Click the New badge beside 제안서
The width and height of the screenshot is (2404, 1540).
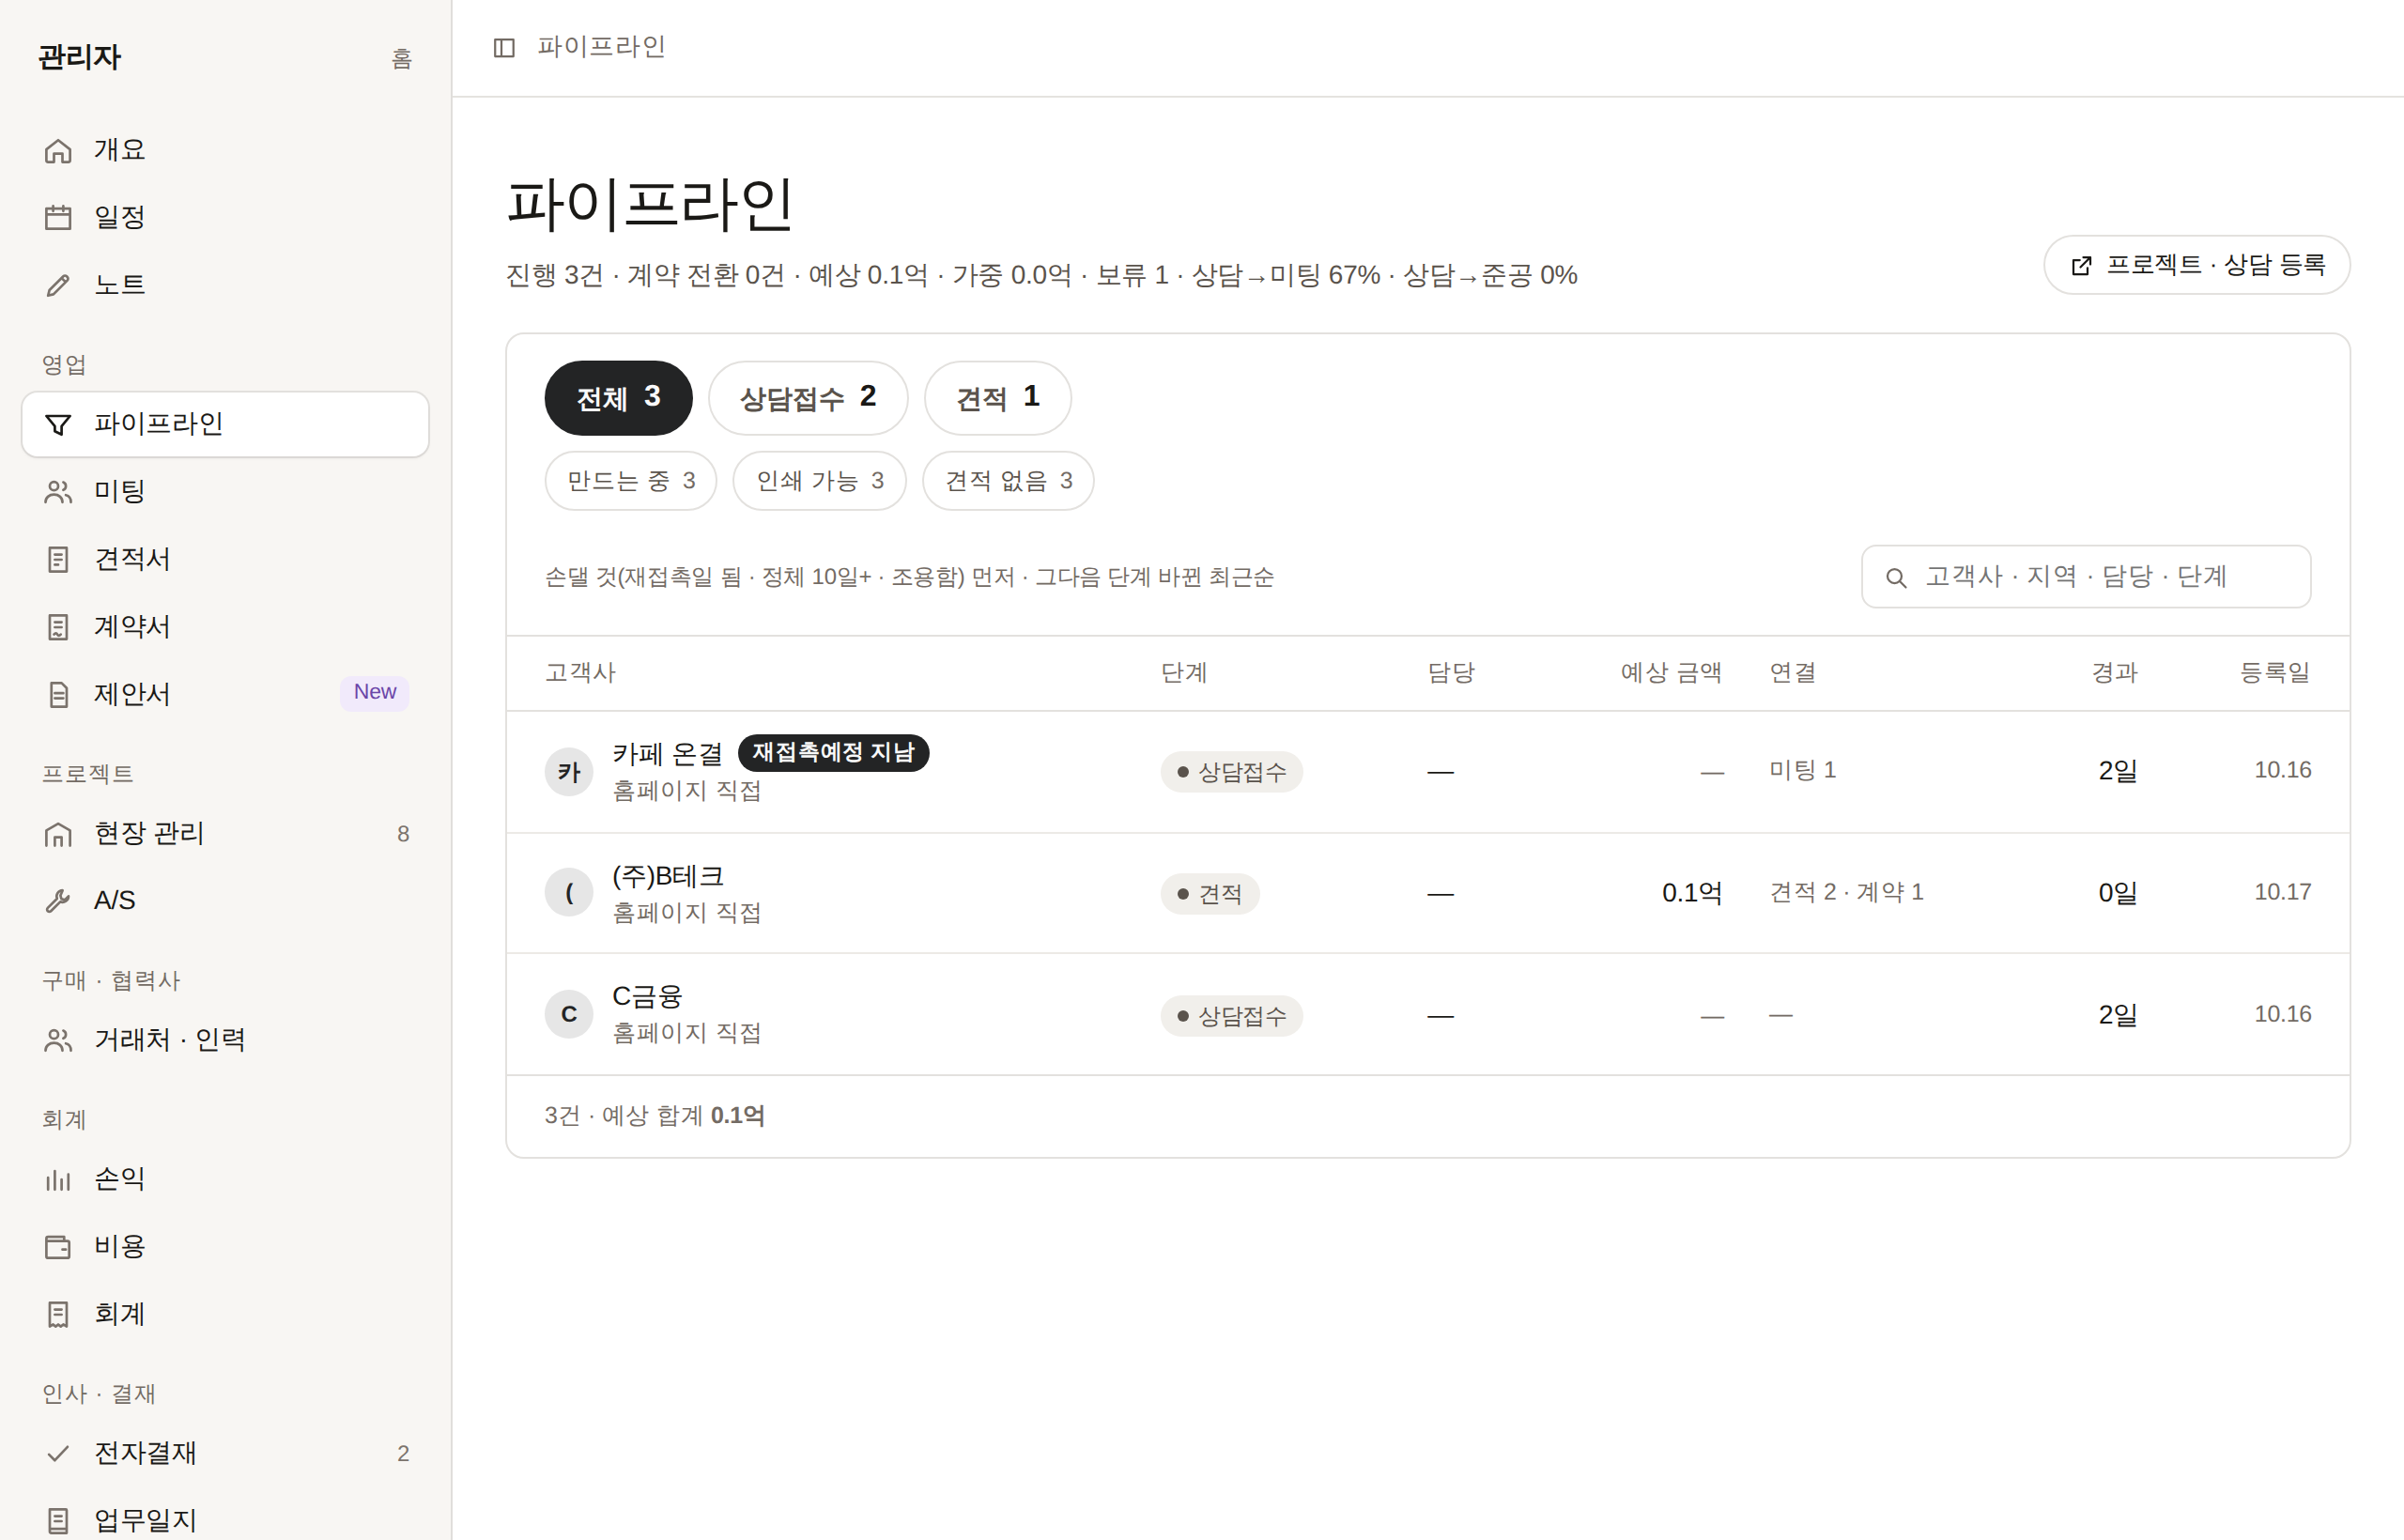[x=375, y=692]
